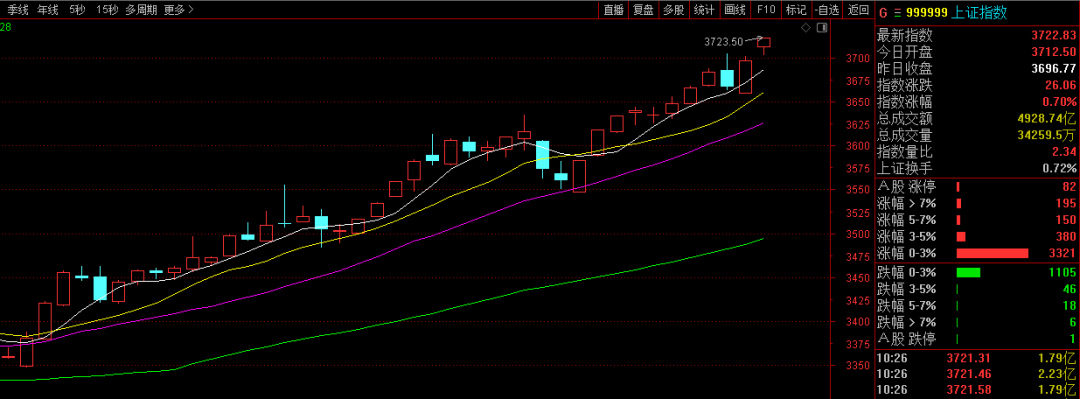
Task: Open F10 company information
Action: [766, 10]
